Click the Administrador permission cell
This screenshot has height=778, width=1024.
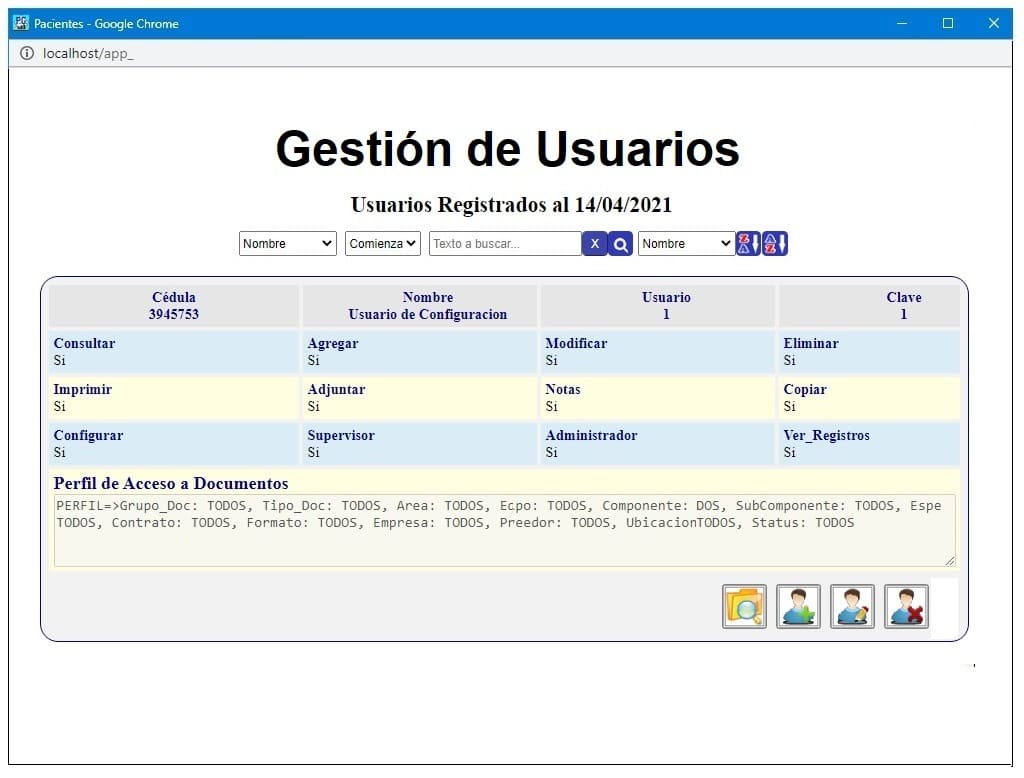(658, 444)
